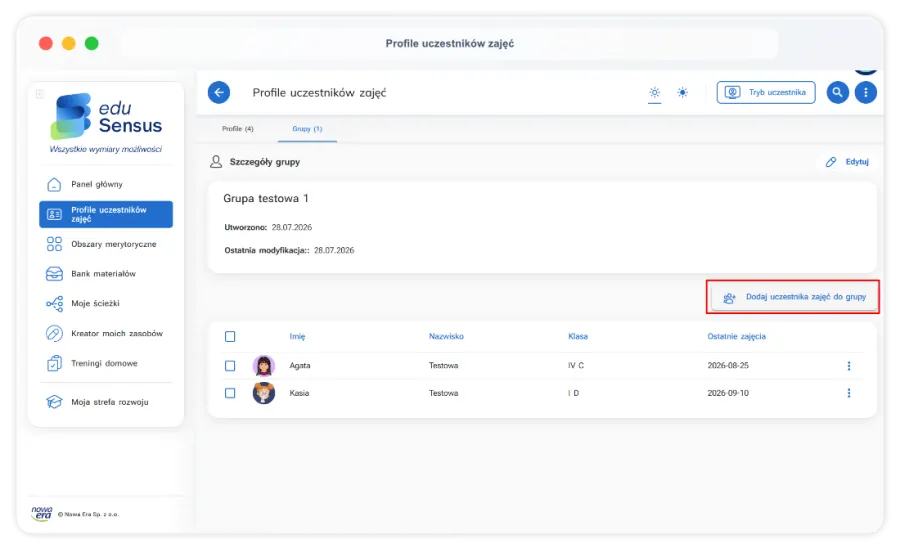Open three-dot menu for Agata row

[849, 366]
